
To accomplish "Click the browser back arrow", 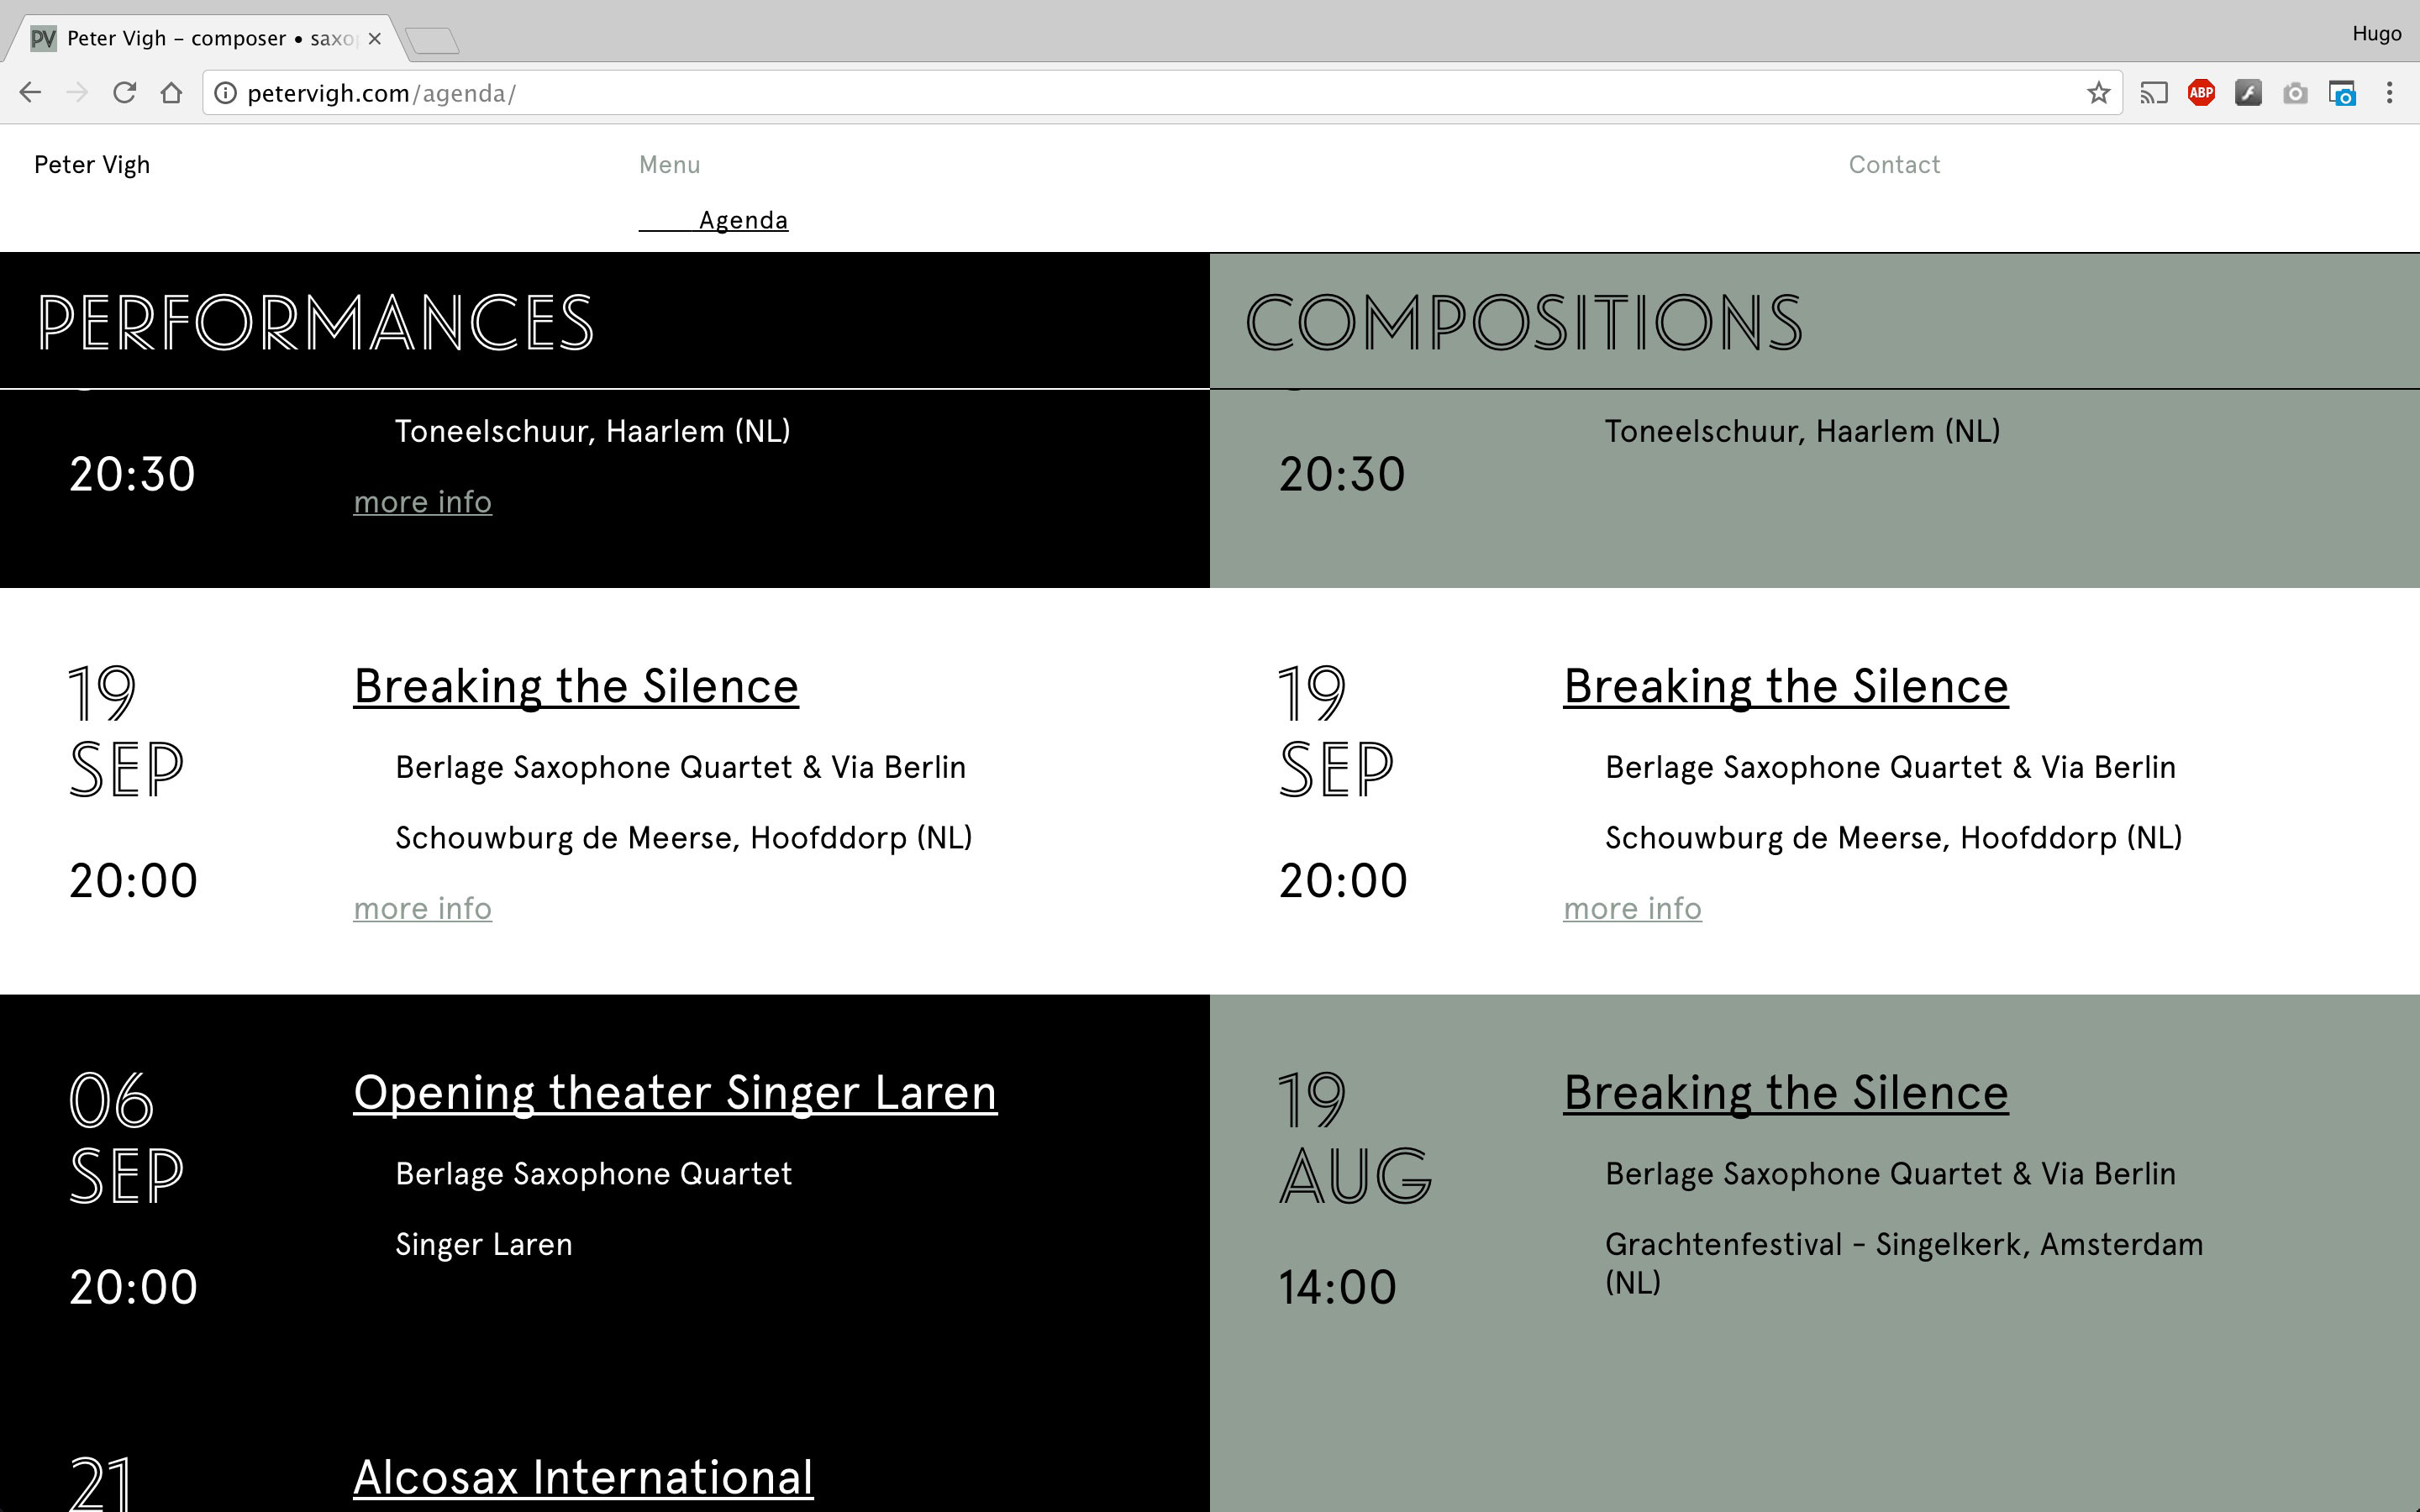I will point(30,93).
